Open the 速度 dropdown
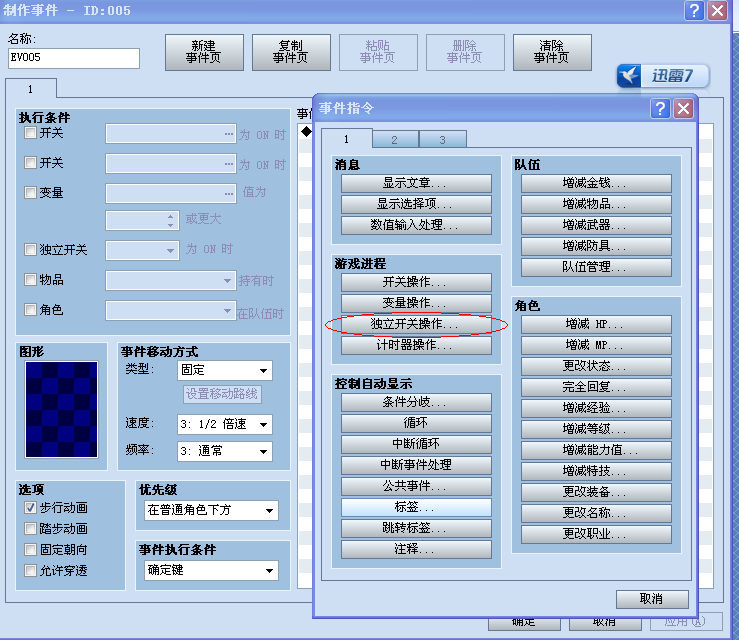Image resolution: width=739 pixels, height=640 pixels. tap(225, 424)
